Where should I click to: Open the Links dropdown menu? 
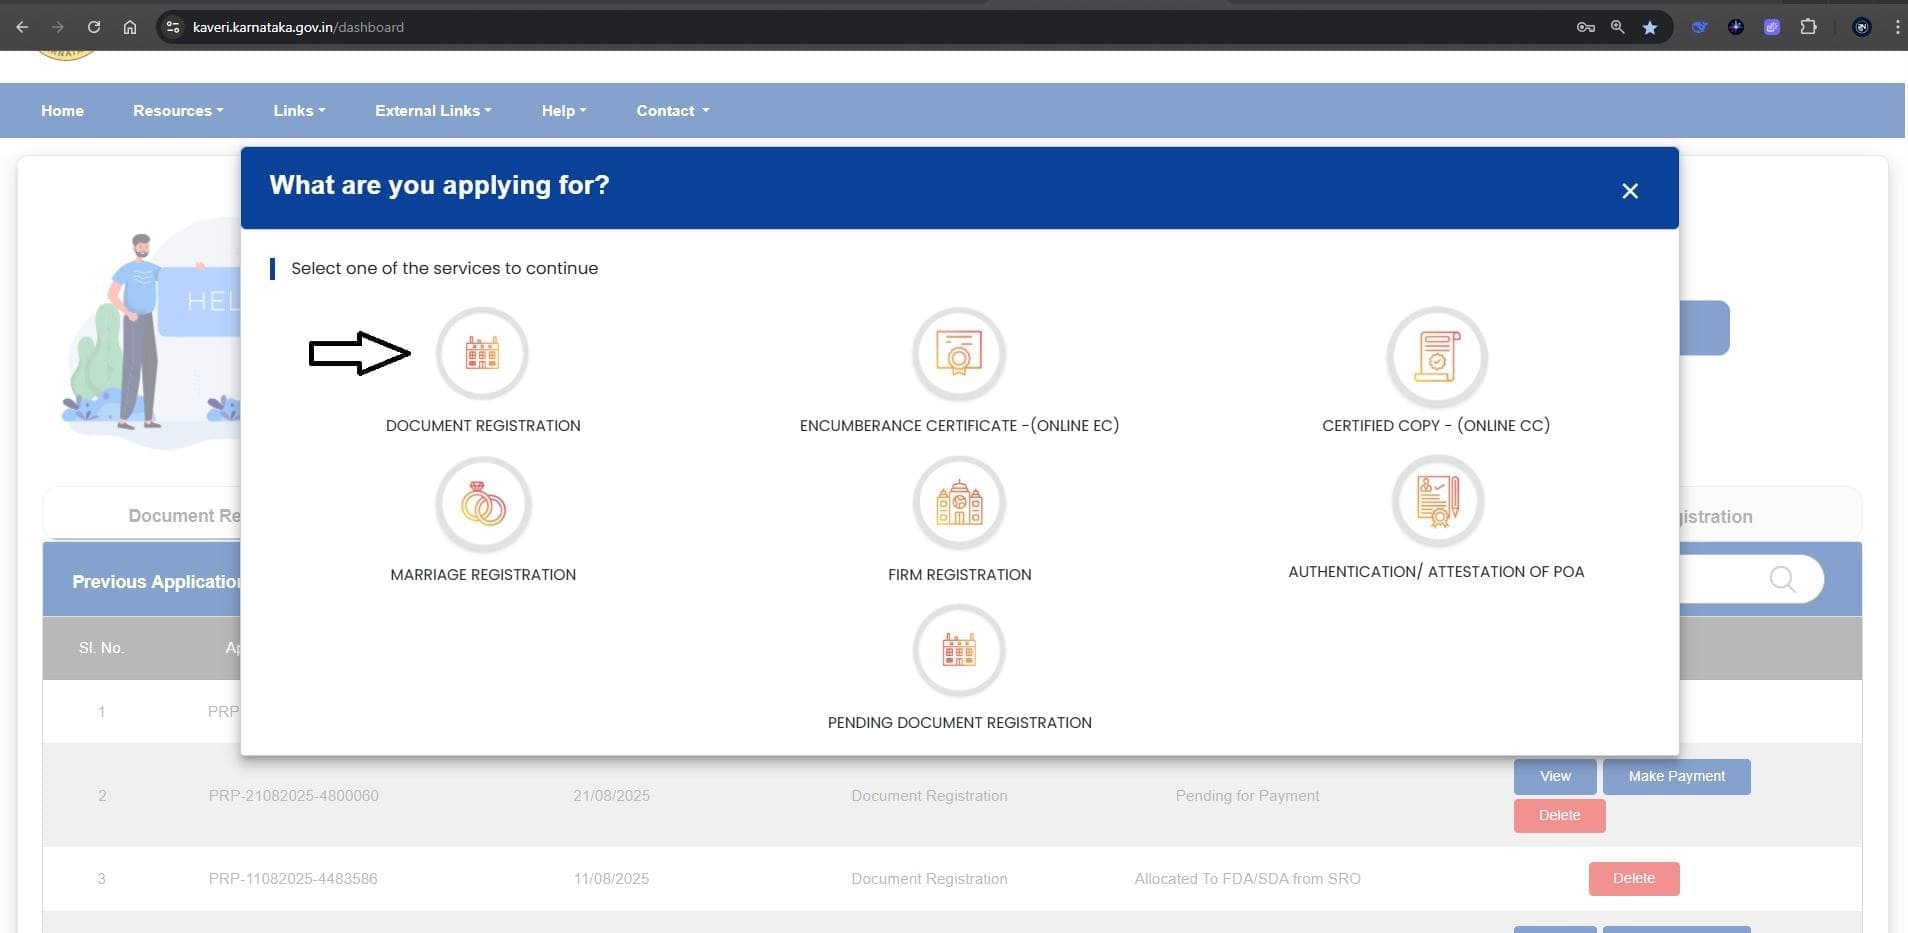pyautogui.click(x=299, y=111)
